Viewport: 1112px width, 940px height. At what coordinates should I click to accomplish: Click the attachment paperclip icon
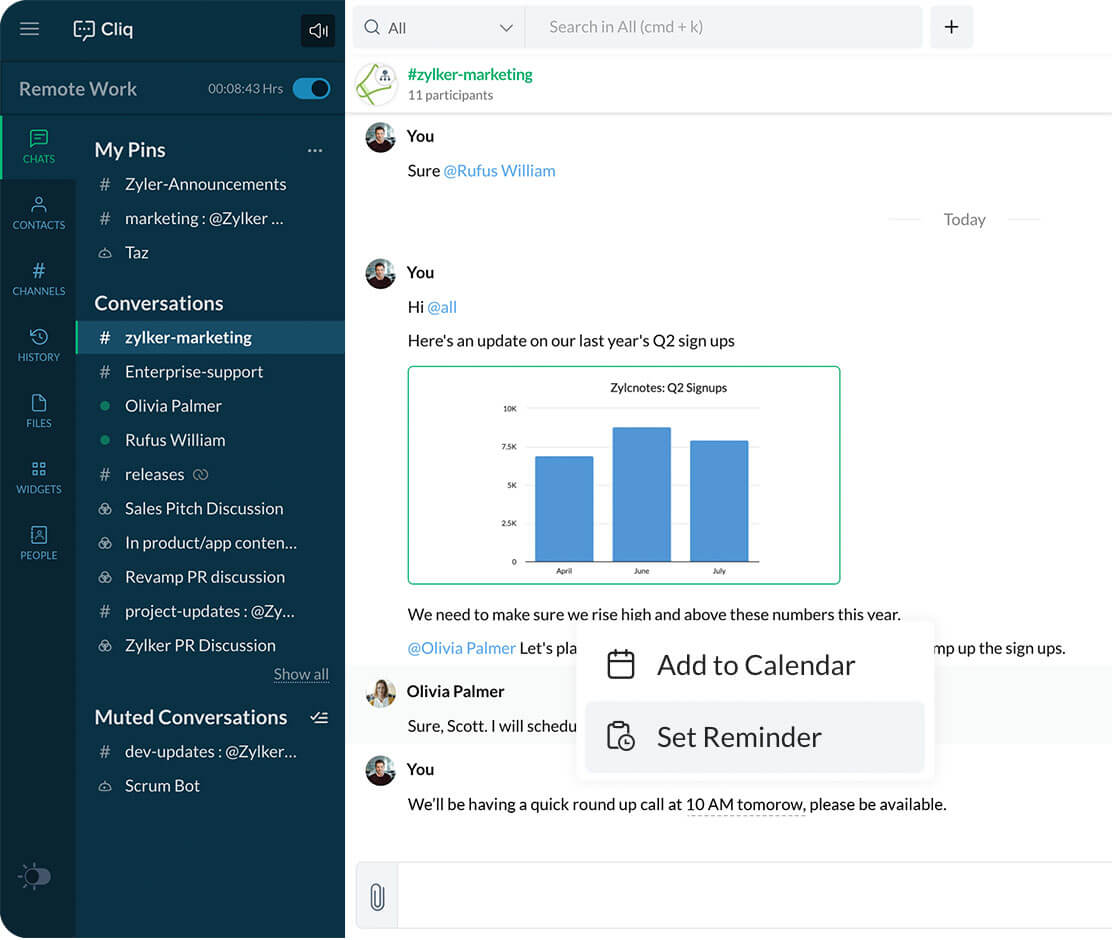(x=377, y=897)
